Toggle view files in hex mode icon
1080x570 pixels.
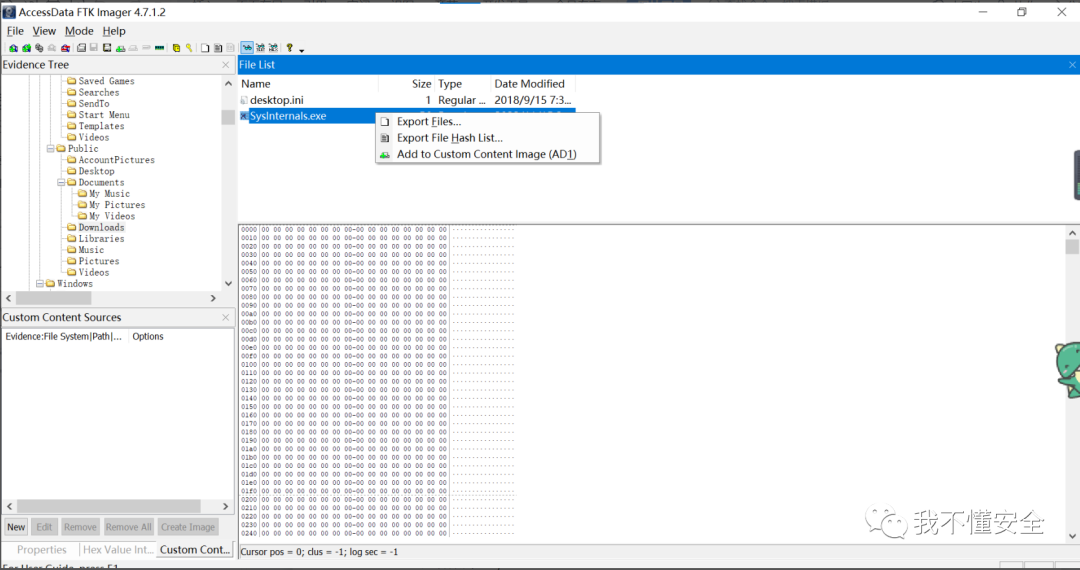273,48
